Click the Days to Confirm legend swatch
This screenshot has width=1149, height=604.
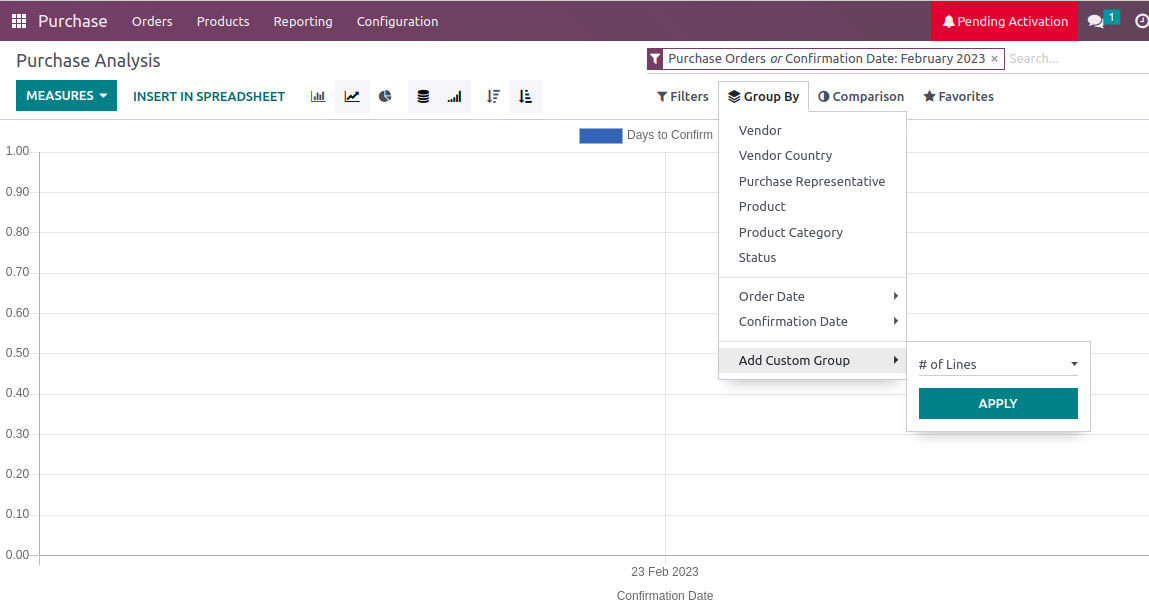coord(600,135)
